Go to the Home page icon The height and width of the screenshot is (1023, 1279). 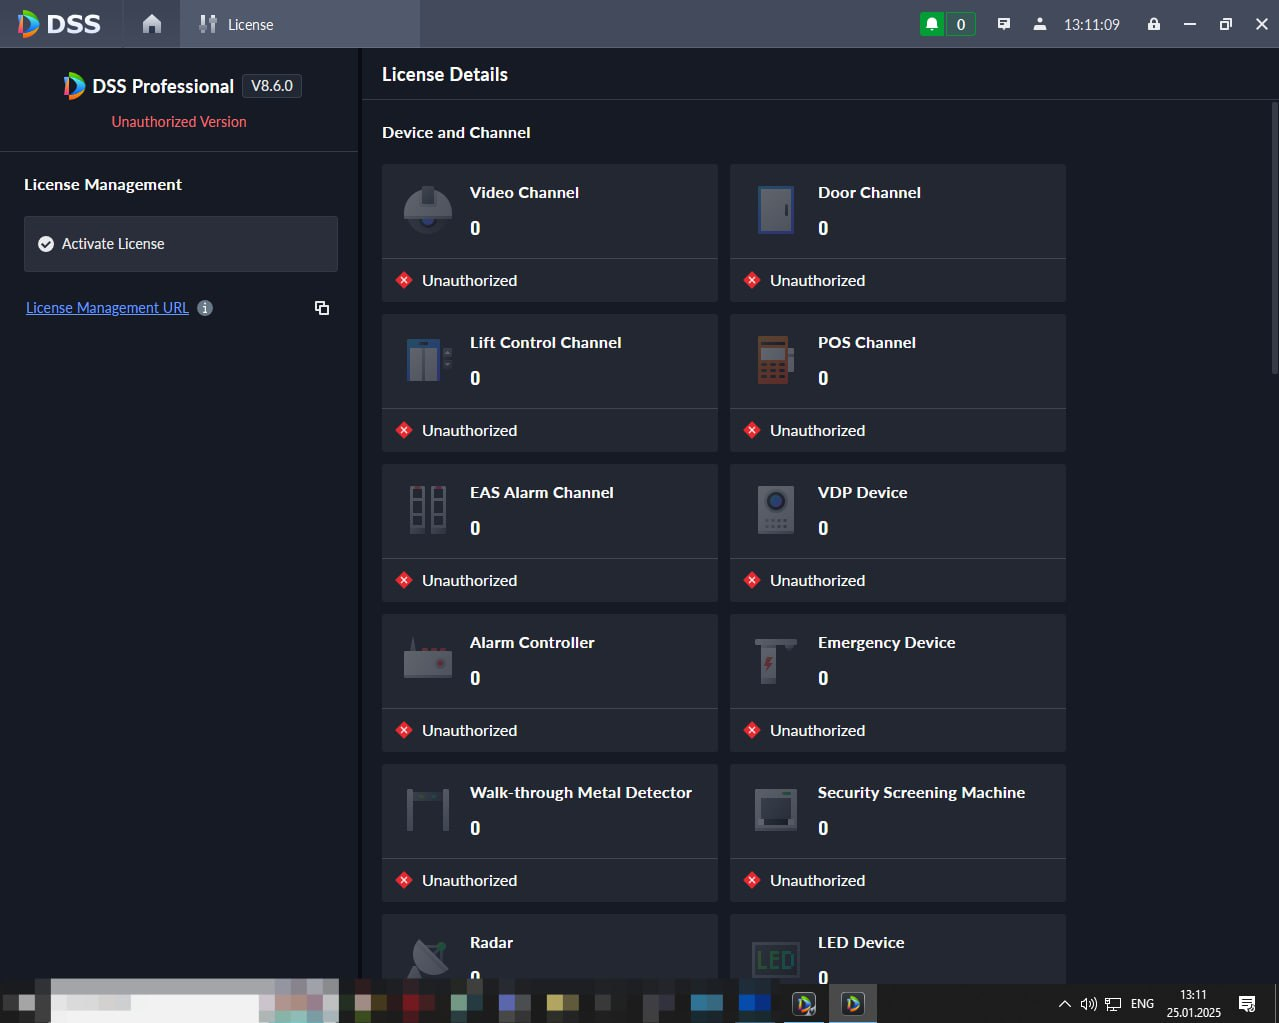pos(152,24)
